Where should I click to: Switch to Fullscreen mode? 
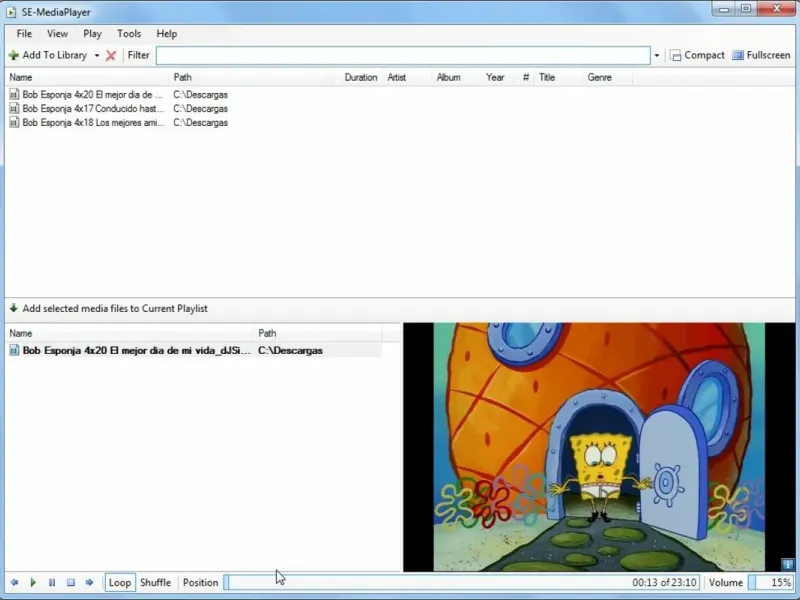tap(762, 55)
